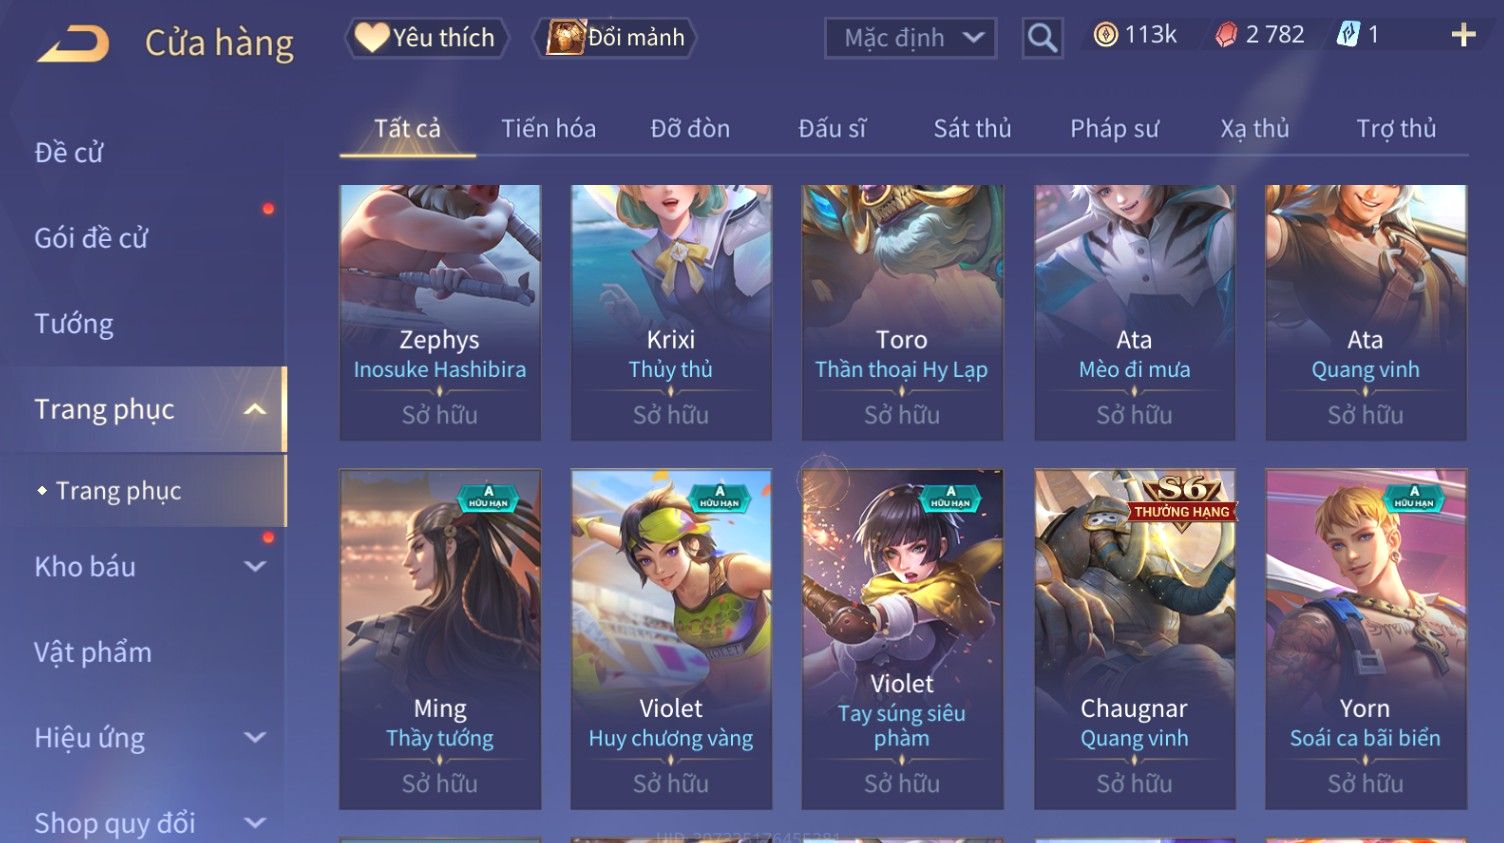Open the Mặc định sort dropdown
The image size is (1504, 843).
point(910,38)
